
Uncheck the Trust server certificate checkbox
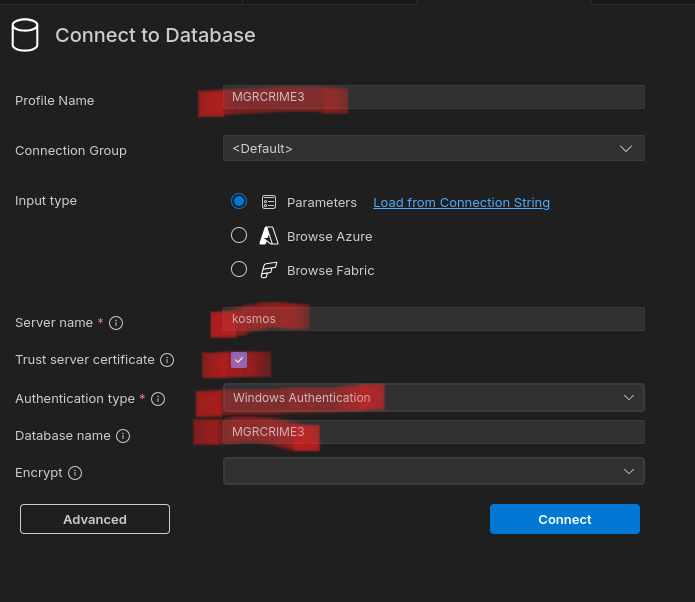[239, 360]
